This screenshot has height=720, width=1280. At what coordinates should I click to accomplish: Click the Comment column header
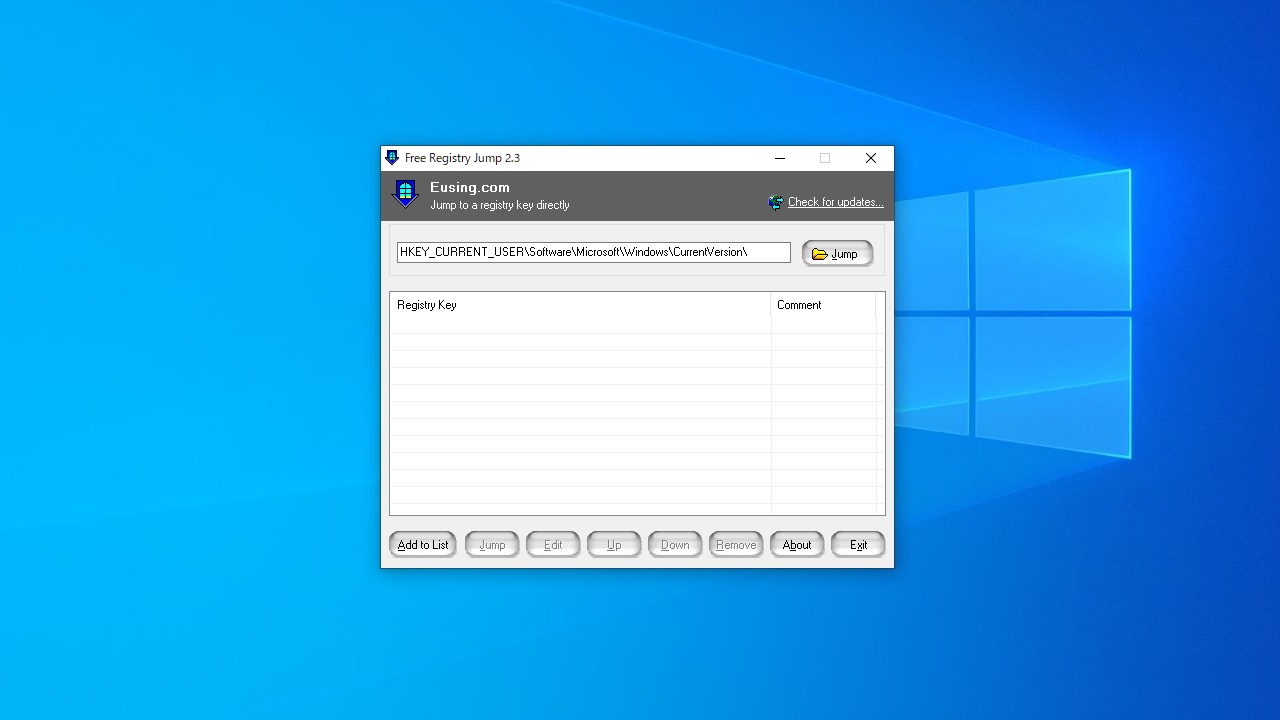click(823, 305)
